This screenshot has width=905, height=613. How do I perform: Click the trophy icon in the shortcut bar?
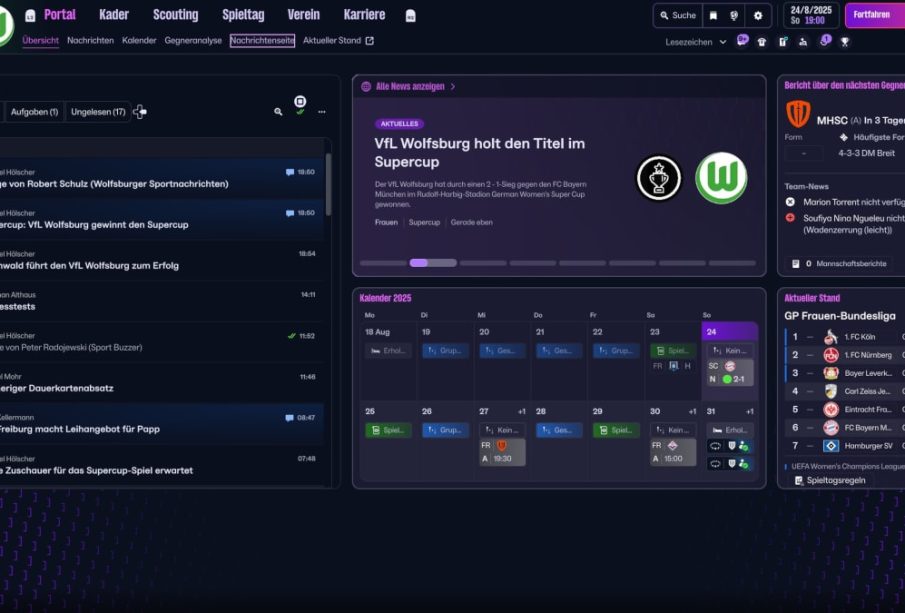click(x=845, y=42)
